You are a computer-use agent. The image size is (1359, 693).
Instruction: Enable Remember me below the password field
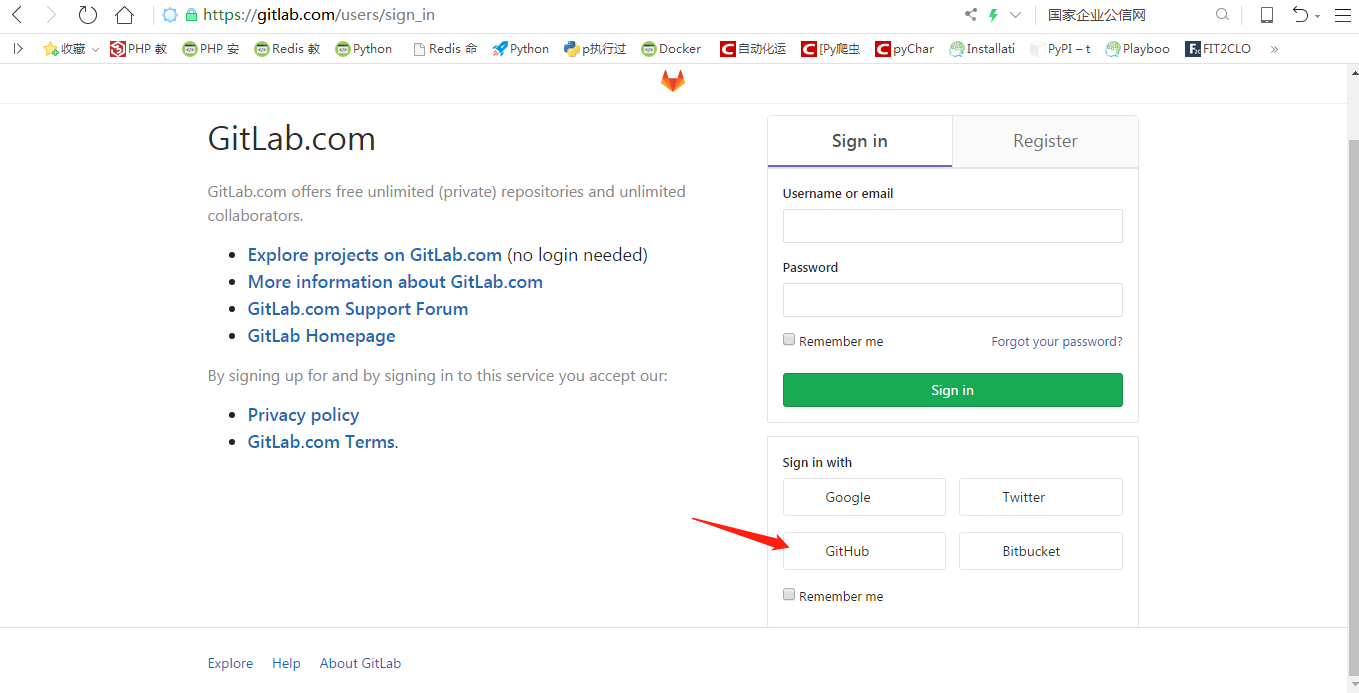click(x=789, y=339)
